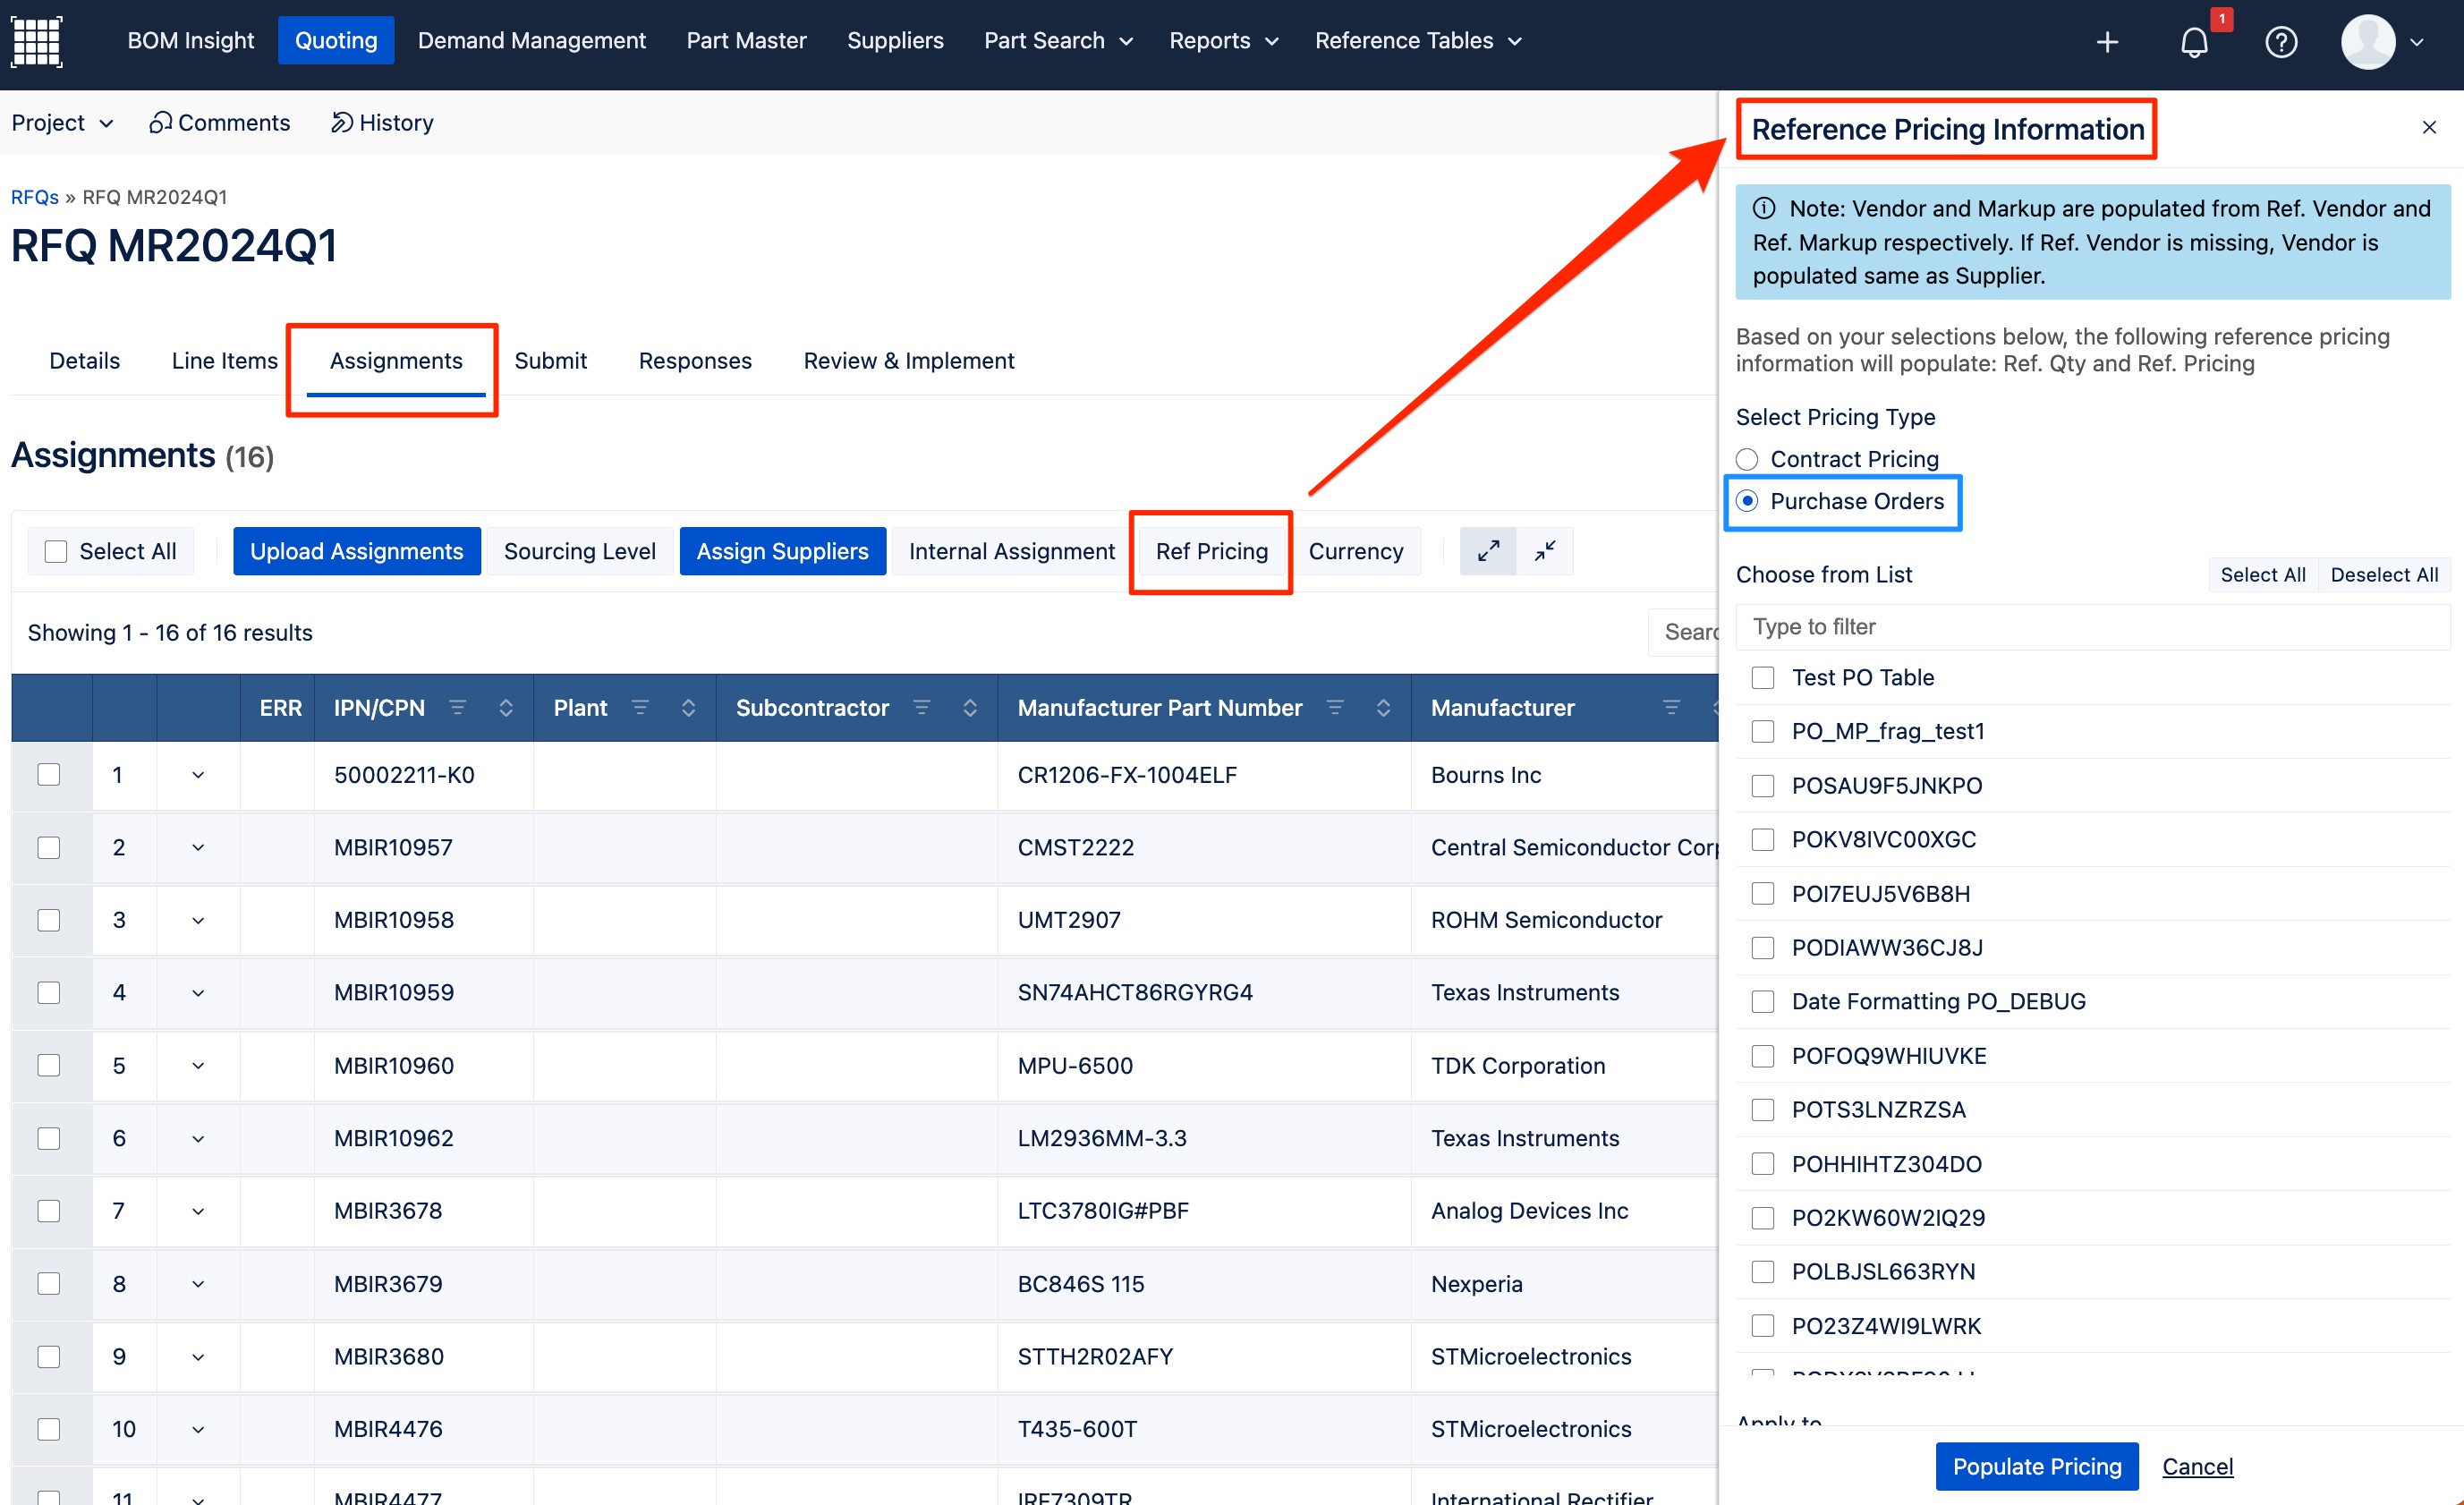Screen dimensions: 2464x1505
Task: Filter the Manufacturer Part Number column
Action: tap(1335, 707)
